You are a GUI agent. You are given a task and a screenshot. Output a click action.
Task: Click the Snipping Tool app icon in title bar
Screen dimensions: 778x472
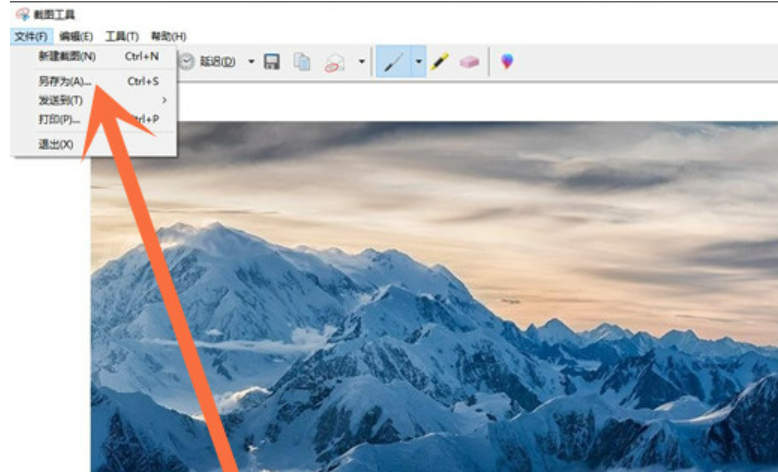[x=22, y=14]
